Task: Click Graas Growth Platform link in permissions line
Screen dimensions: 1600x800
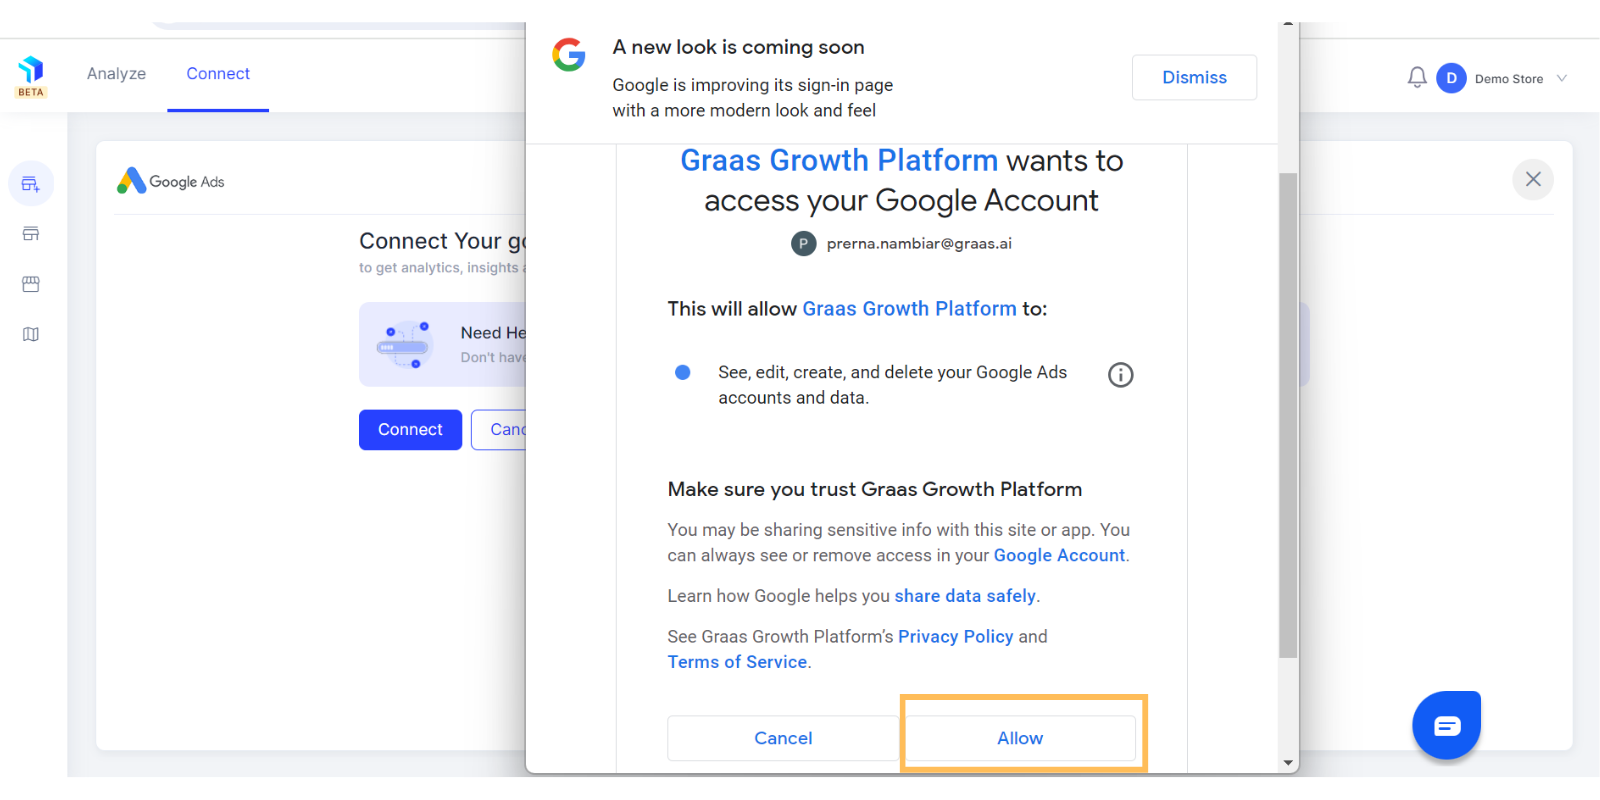Action: pos(909,309)
